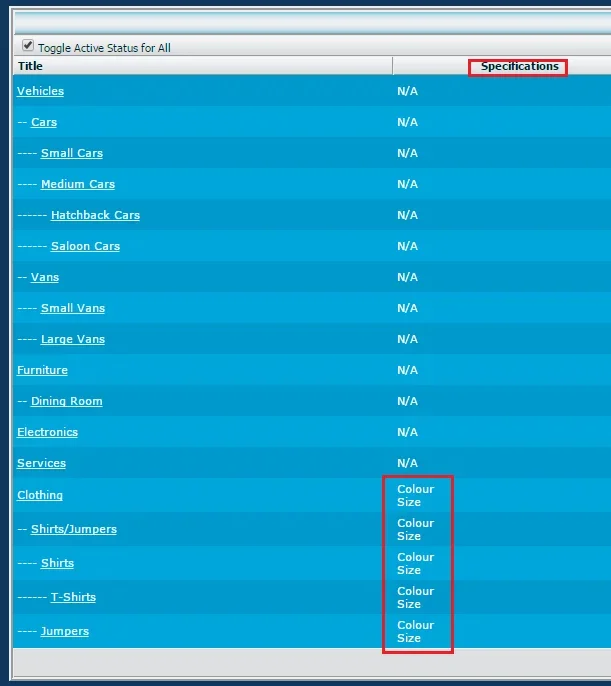Select Colour Size cell in Clothing row
This screenshot has height=686, width=611.
415,495
